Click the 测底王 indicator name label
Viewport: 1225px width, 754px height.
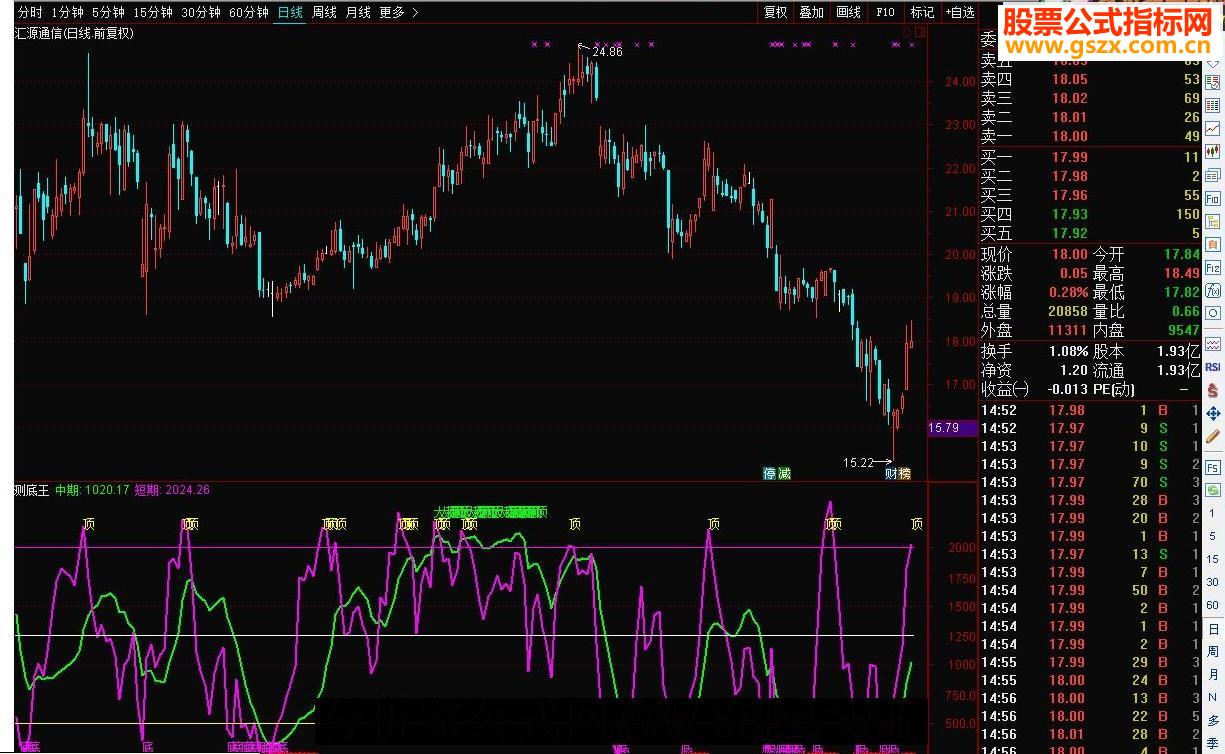[x=32, y=490]
